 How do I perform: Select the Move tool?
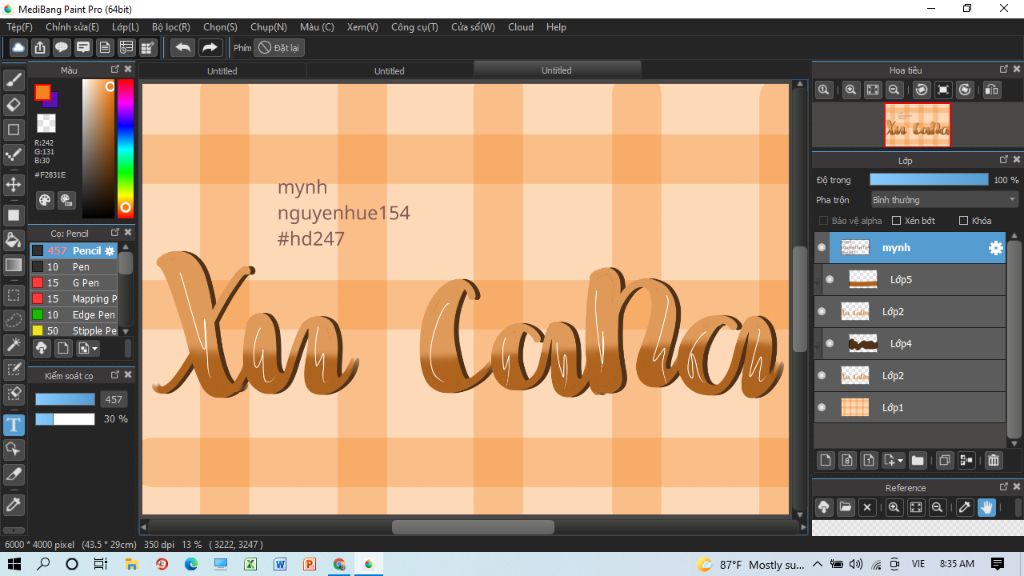click(x=14, y=184)
